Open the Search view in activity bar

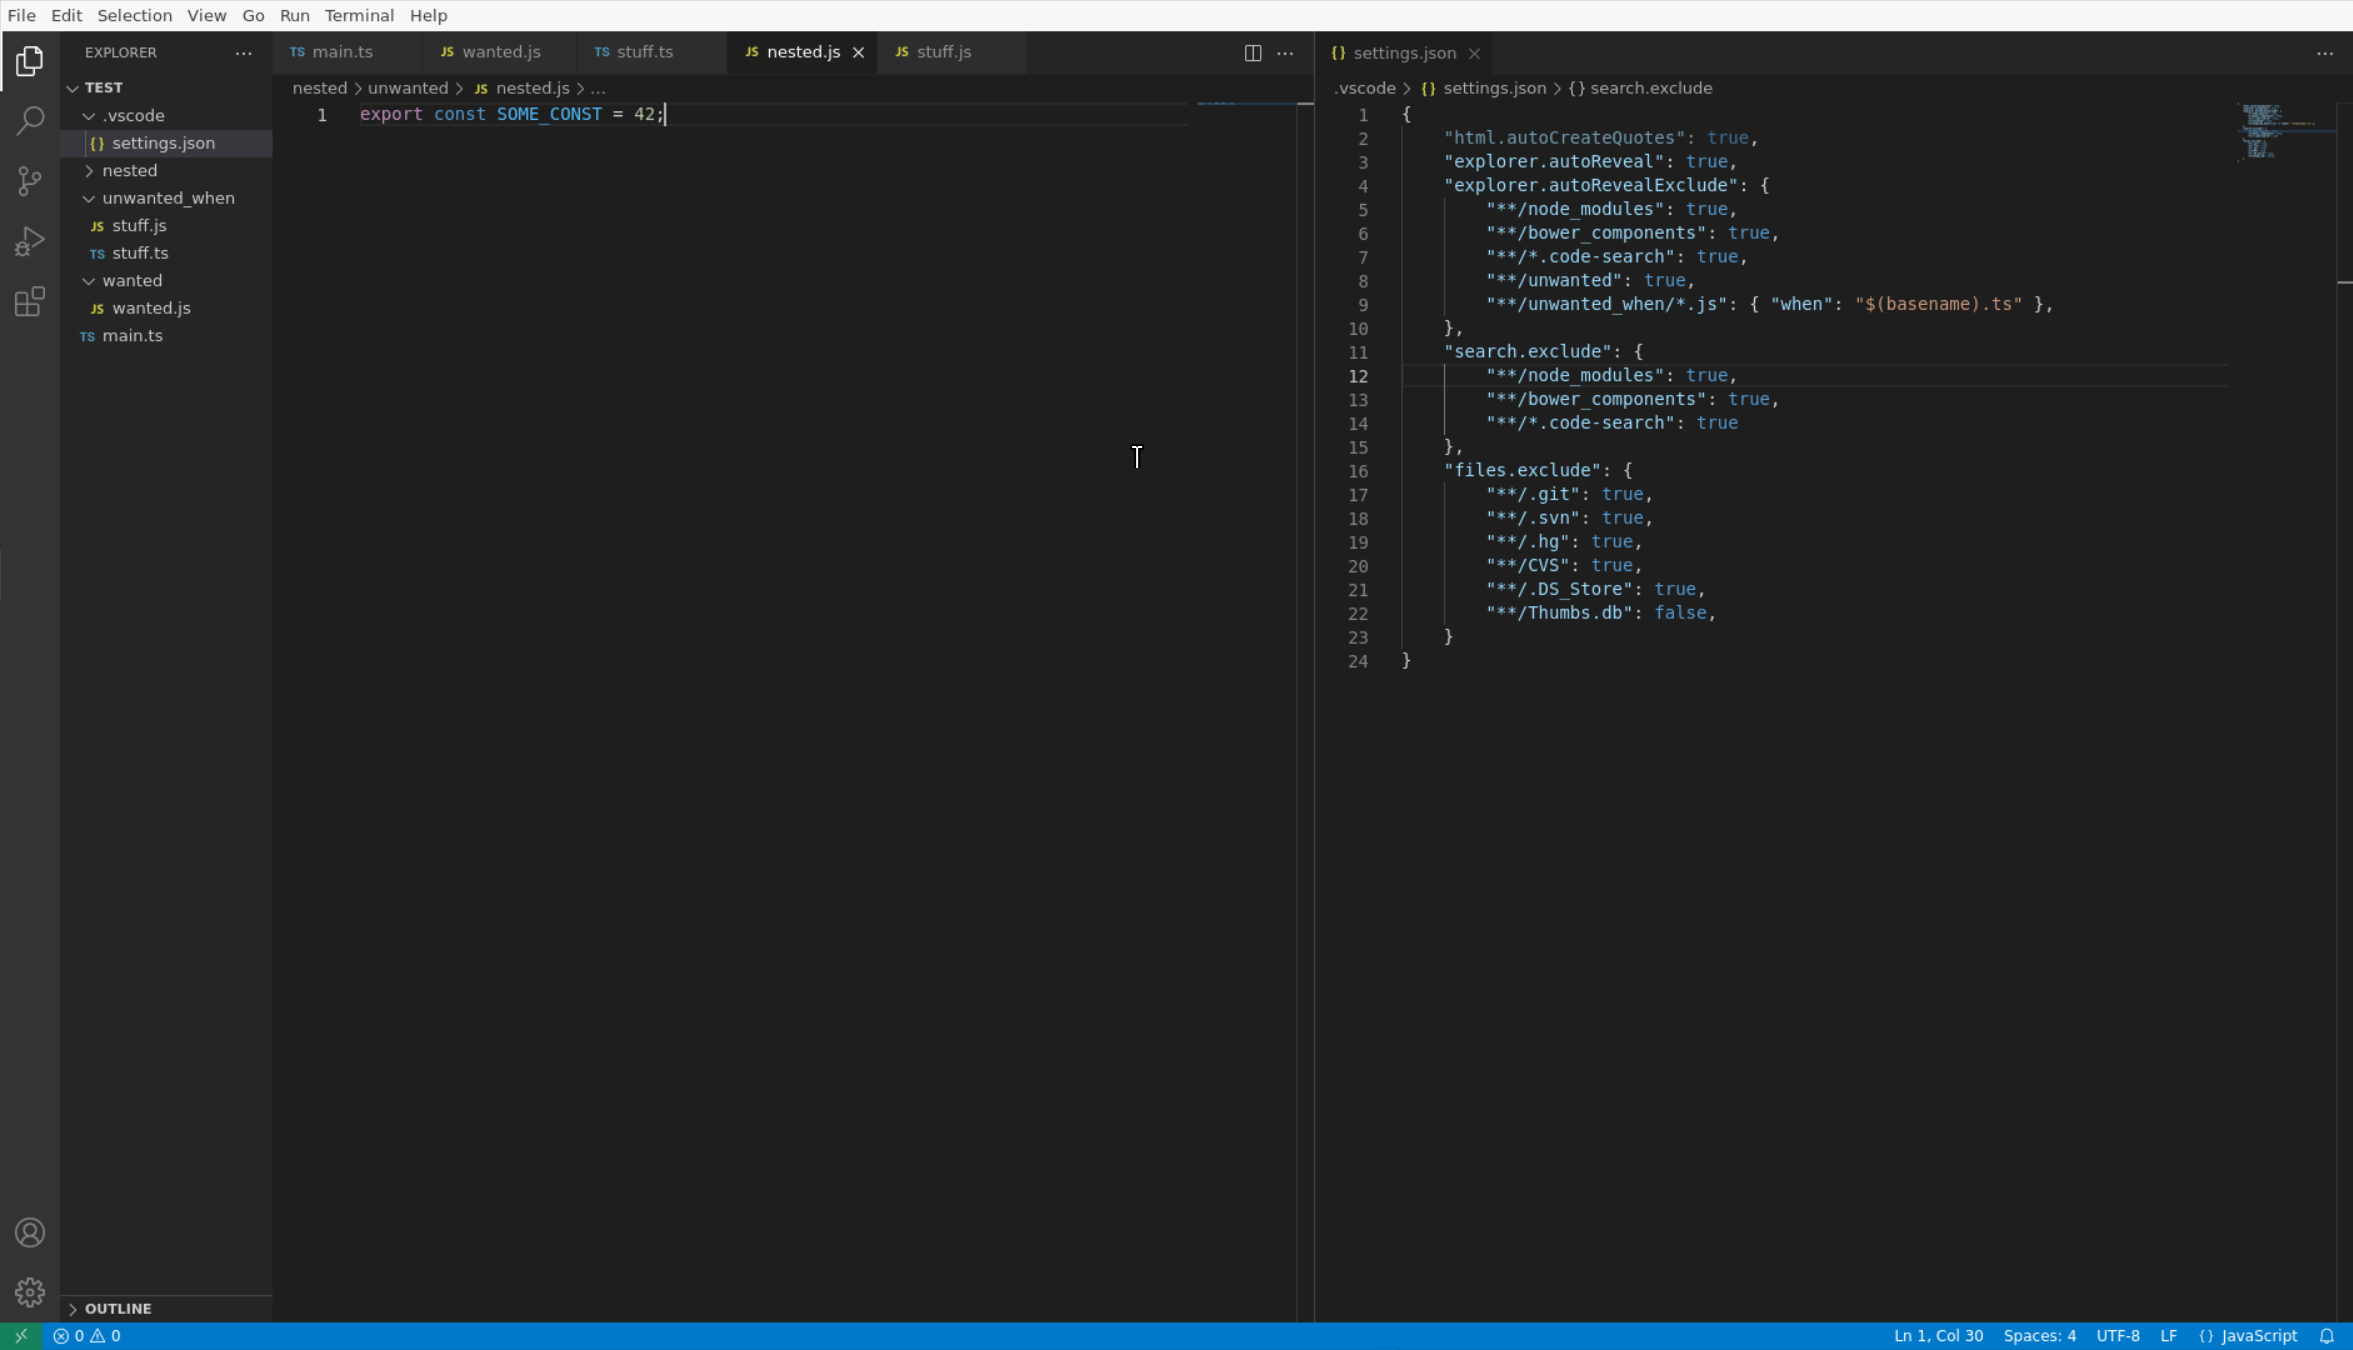(x=30, y=121)
